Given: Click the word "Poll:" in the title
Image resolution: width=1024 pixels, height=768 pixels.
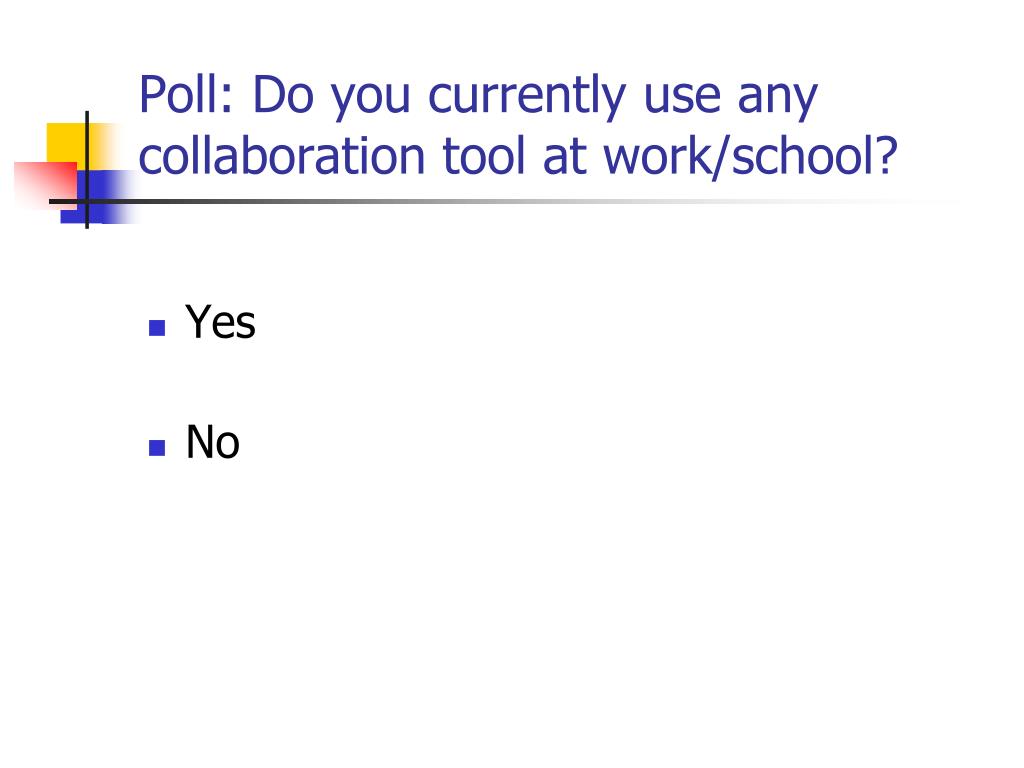Looking at the screenshot, I should tap(186, 95).
